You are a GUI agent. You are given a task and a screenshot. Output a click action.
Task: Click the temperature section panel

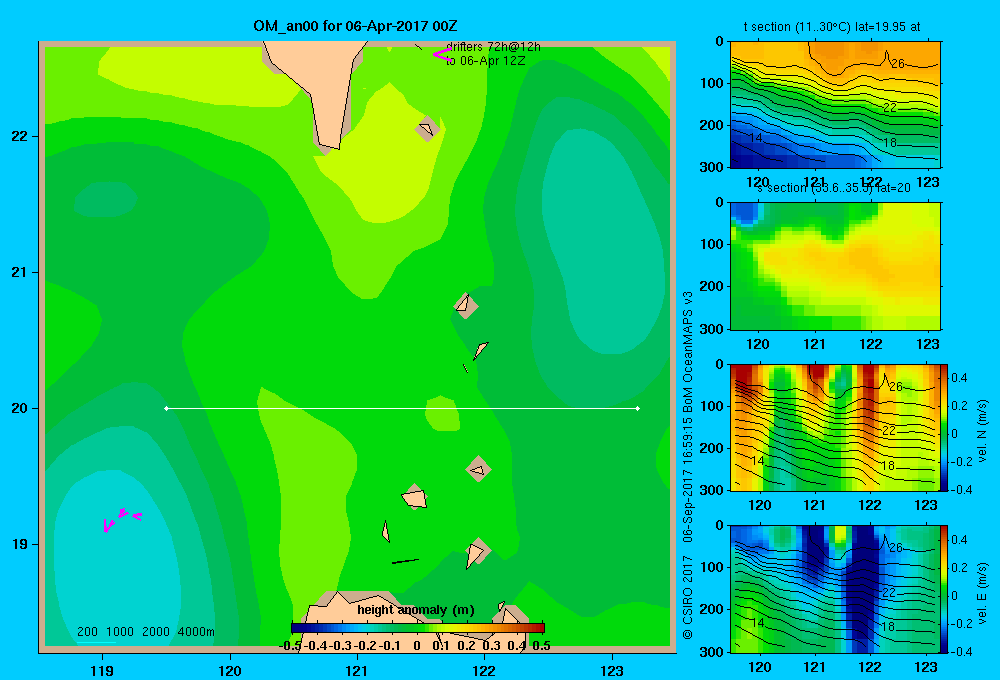point(835,105)
